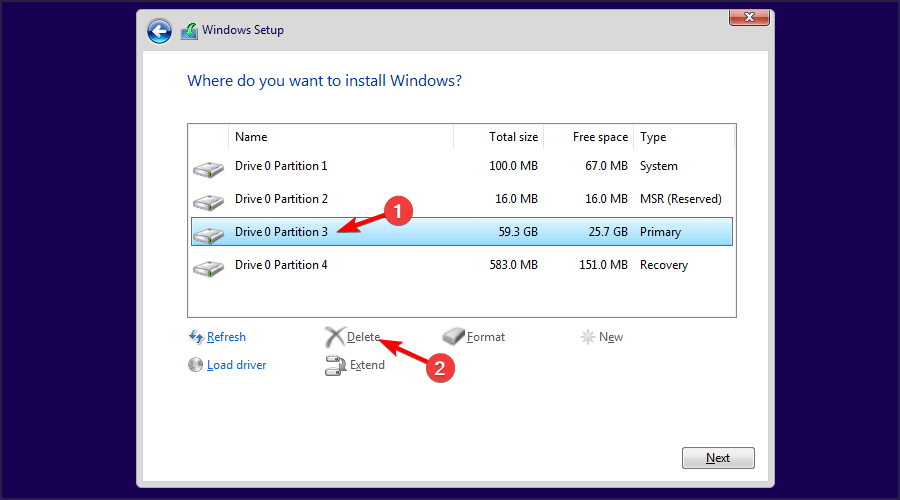Image resolution: width=900 pixels, height=500 pixels.
Task: Proceed with the Next button
Action: click(x=718, y=458)
